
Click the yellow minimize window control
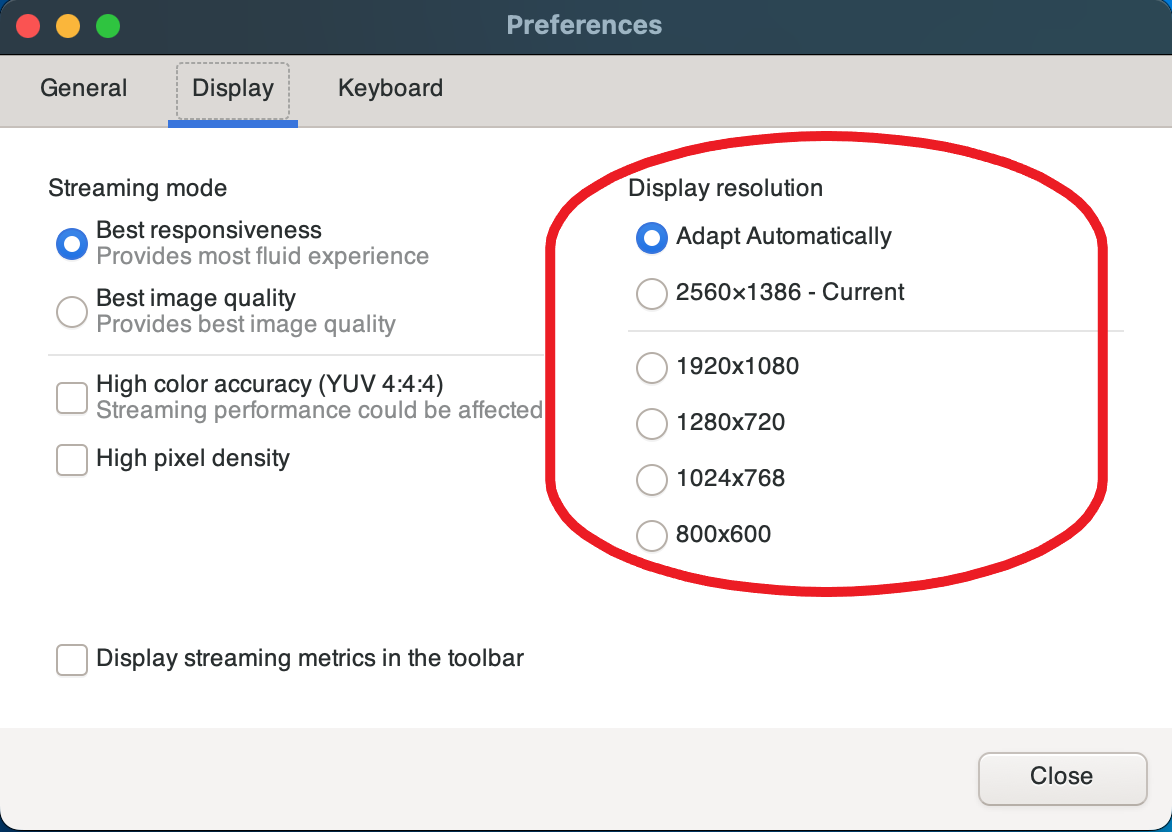(68, 26)
